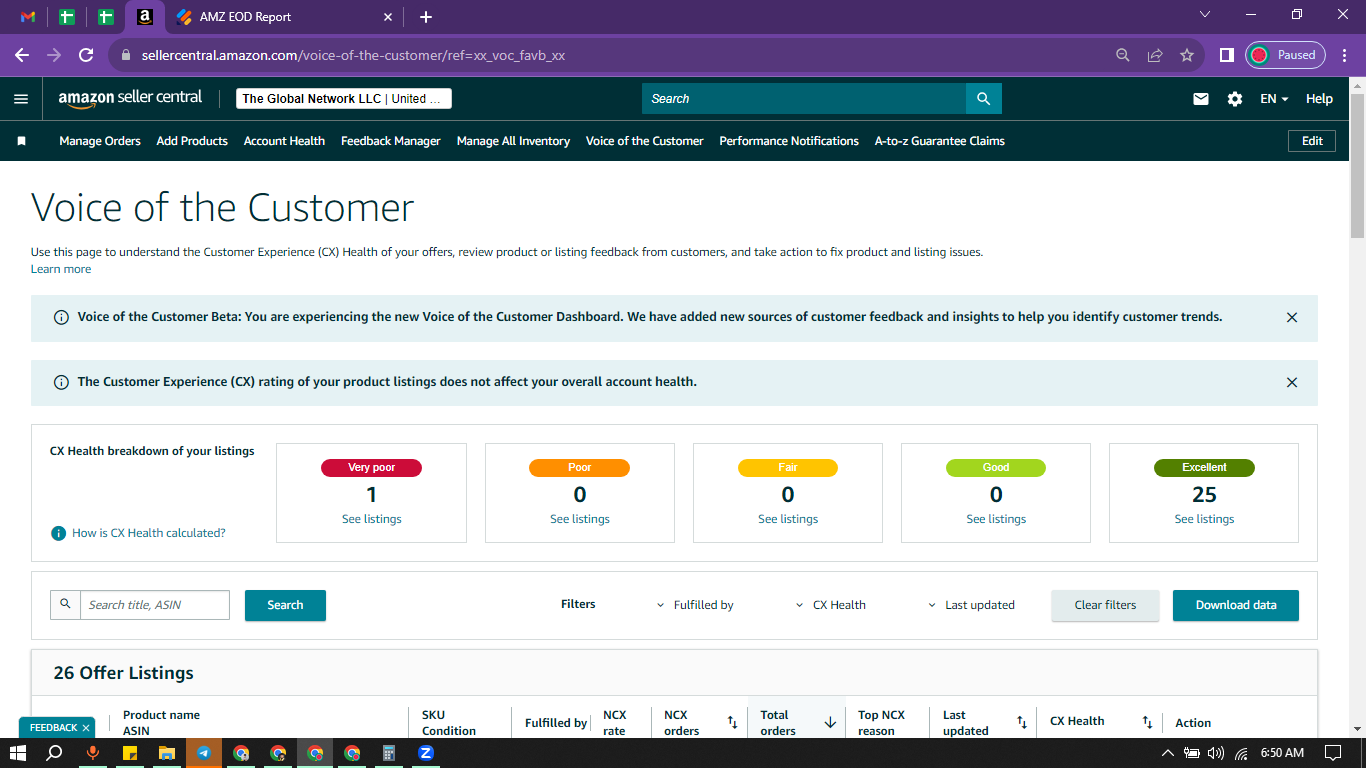
Task: Click the teal Search button
Action: coord(285,605)
